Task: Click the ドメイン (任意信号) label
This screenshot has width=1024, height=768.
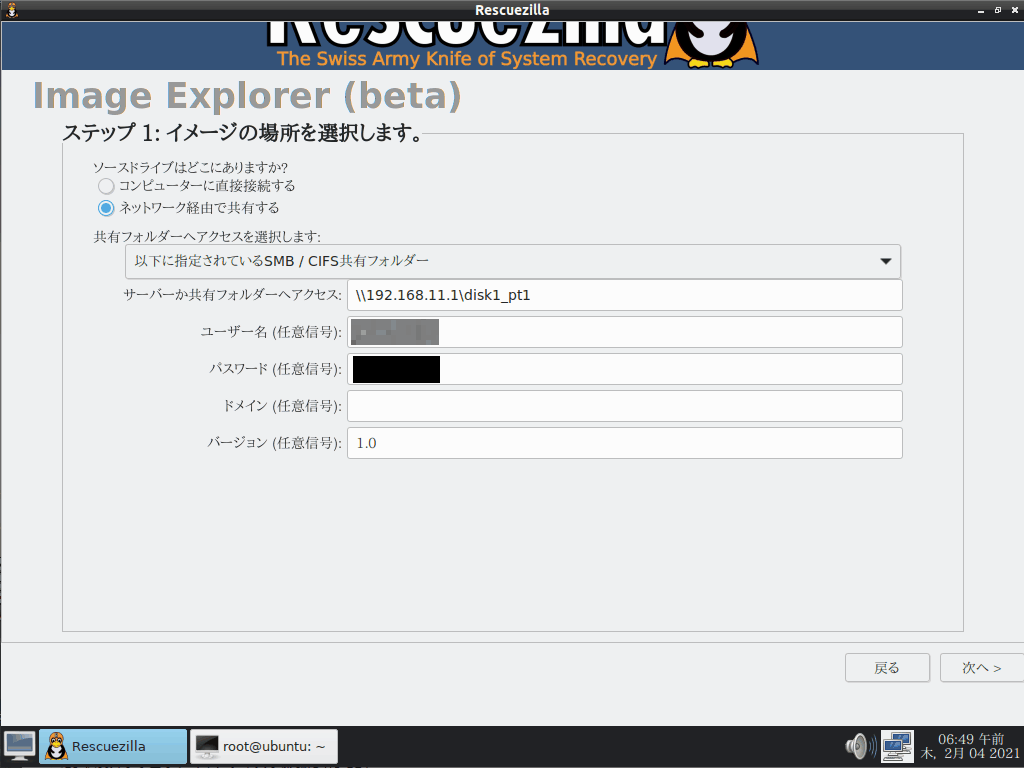Action: (x=282, y=406)
